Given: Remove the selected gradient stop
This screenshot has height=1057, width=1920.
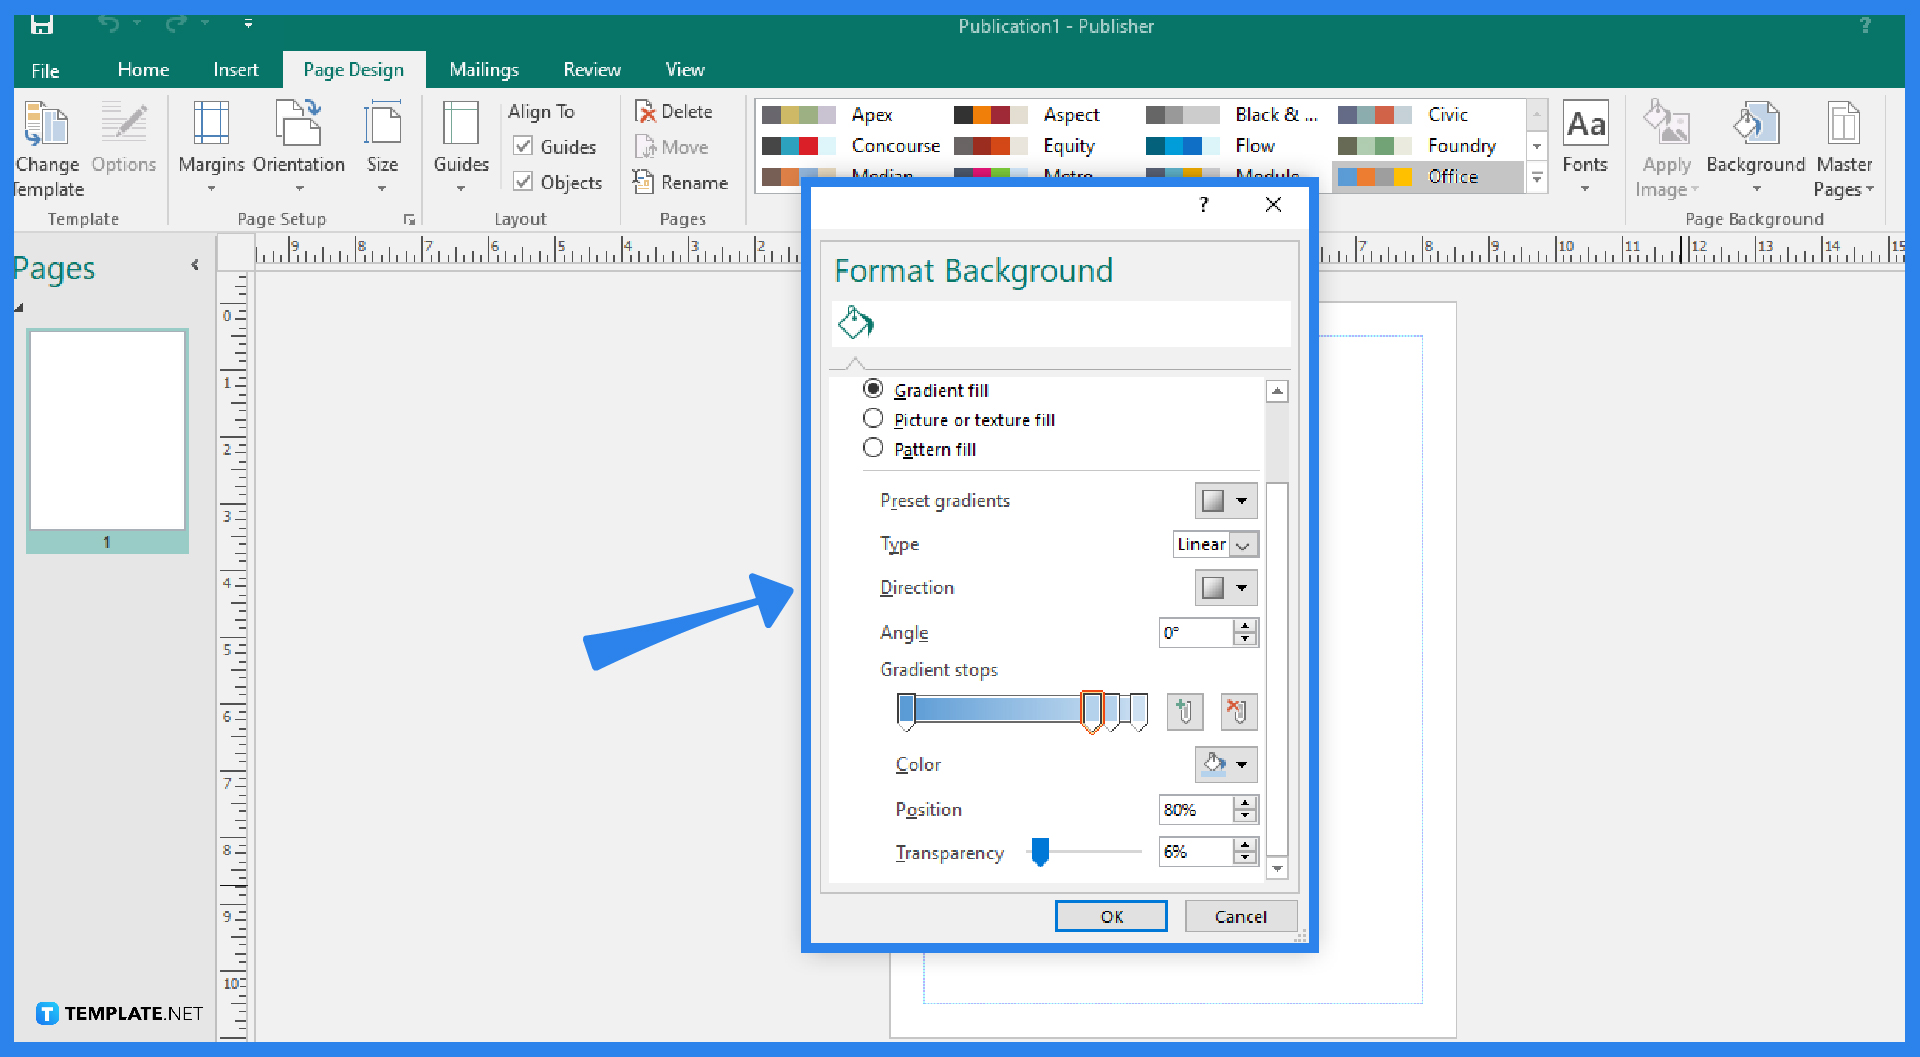Looking at the screenshot, I should click(1238, 711).
